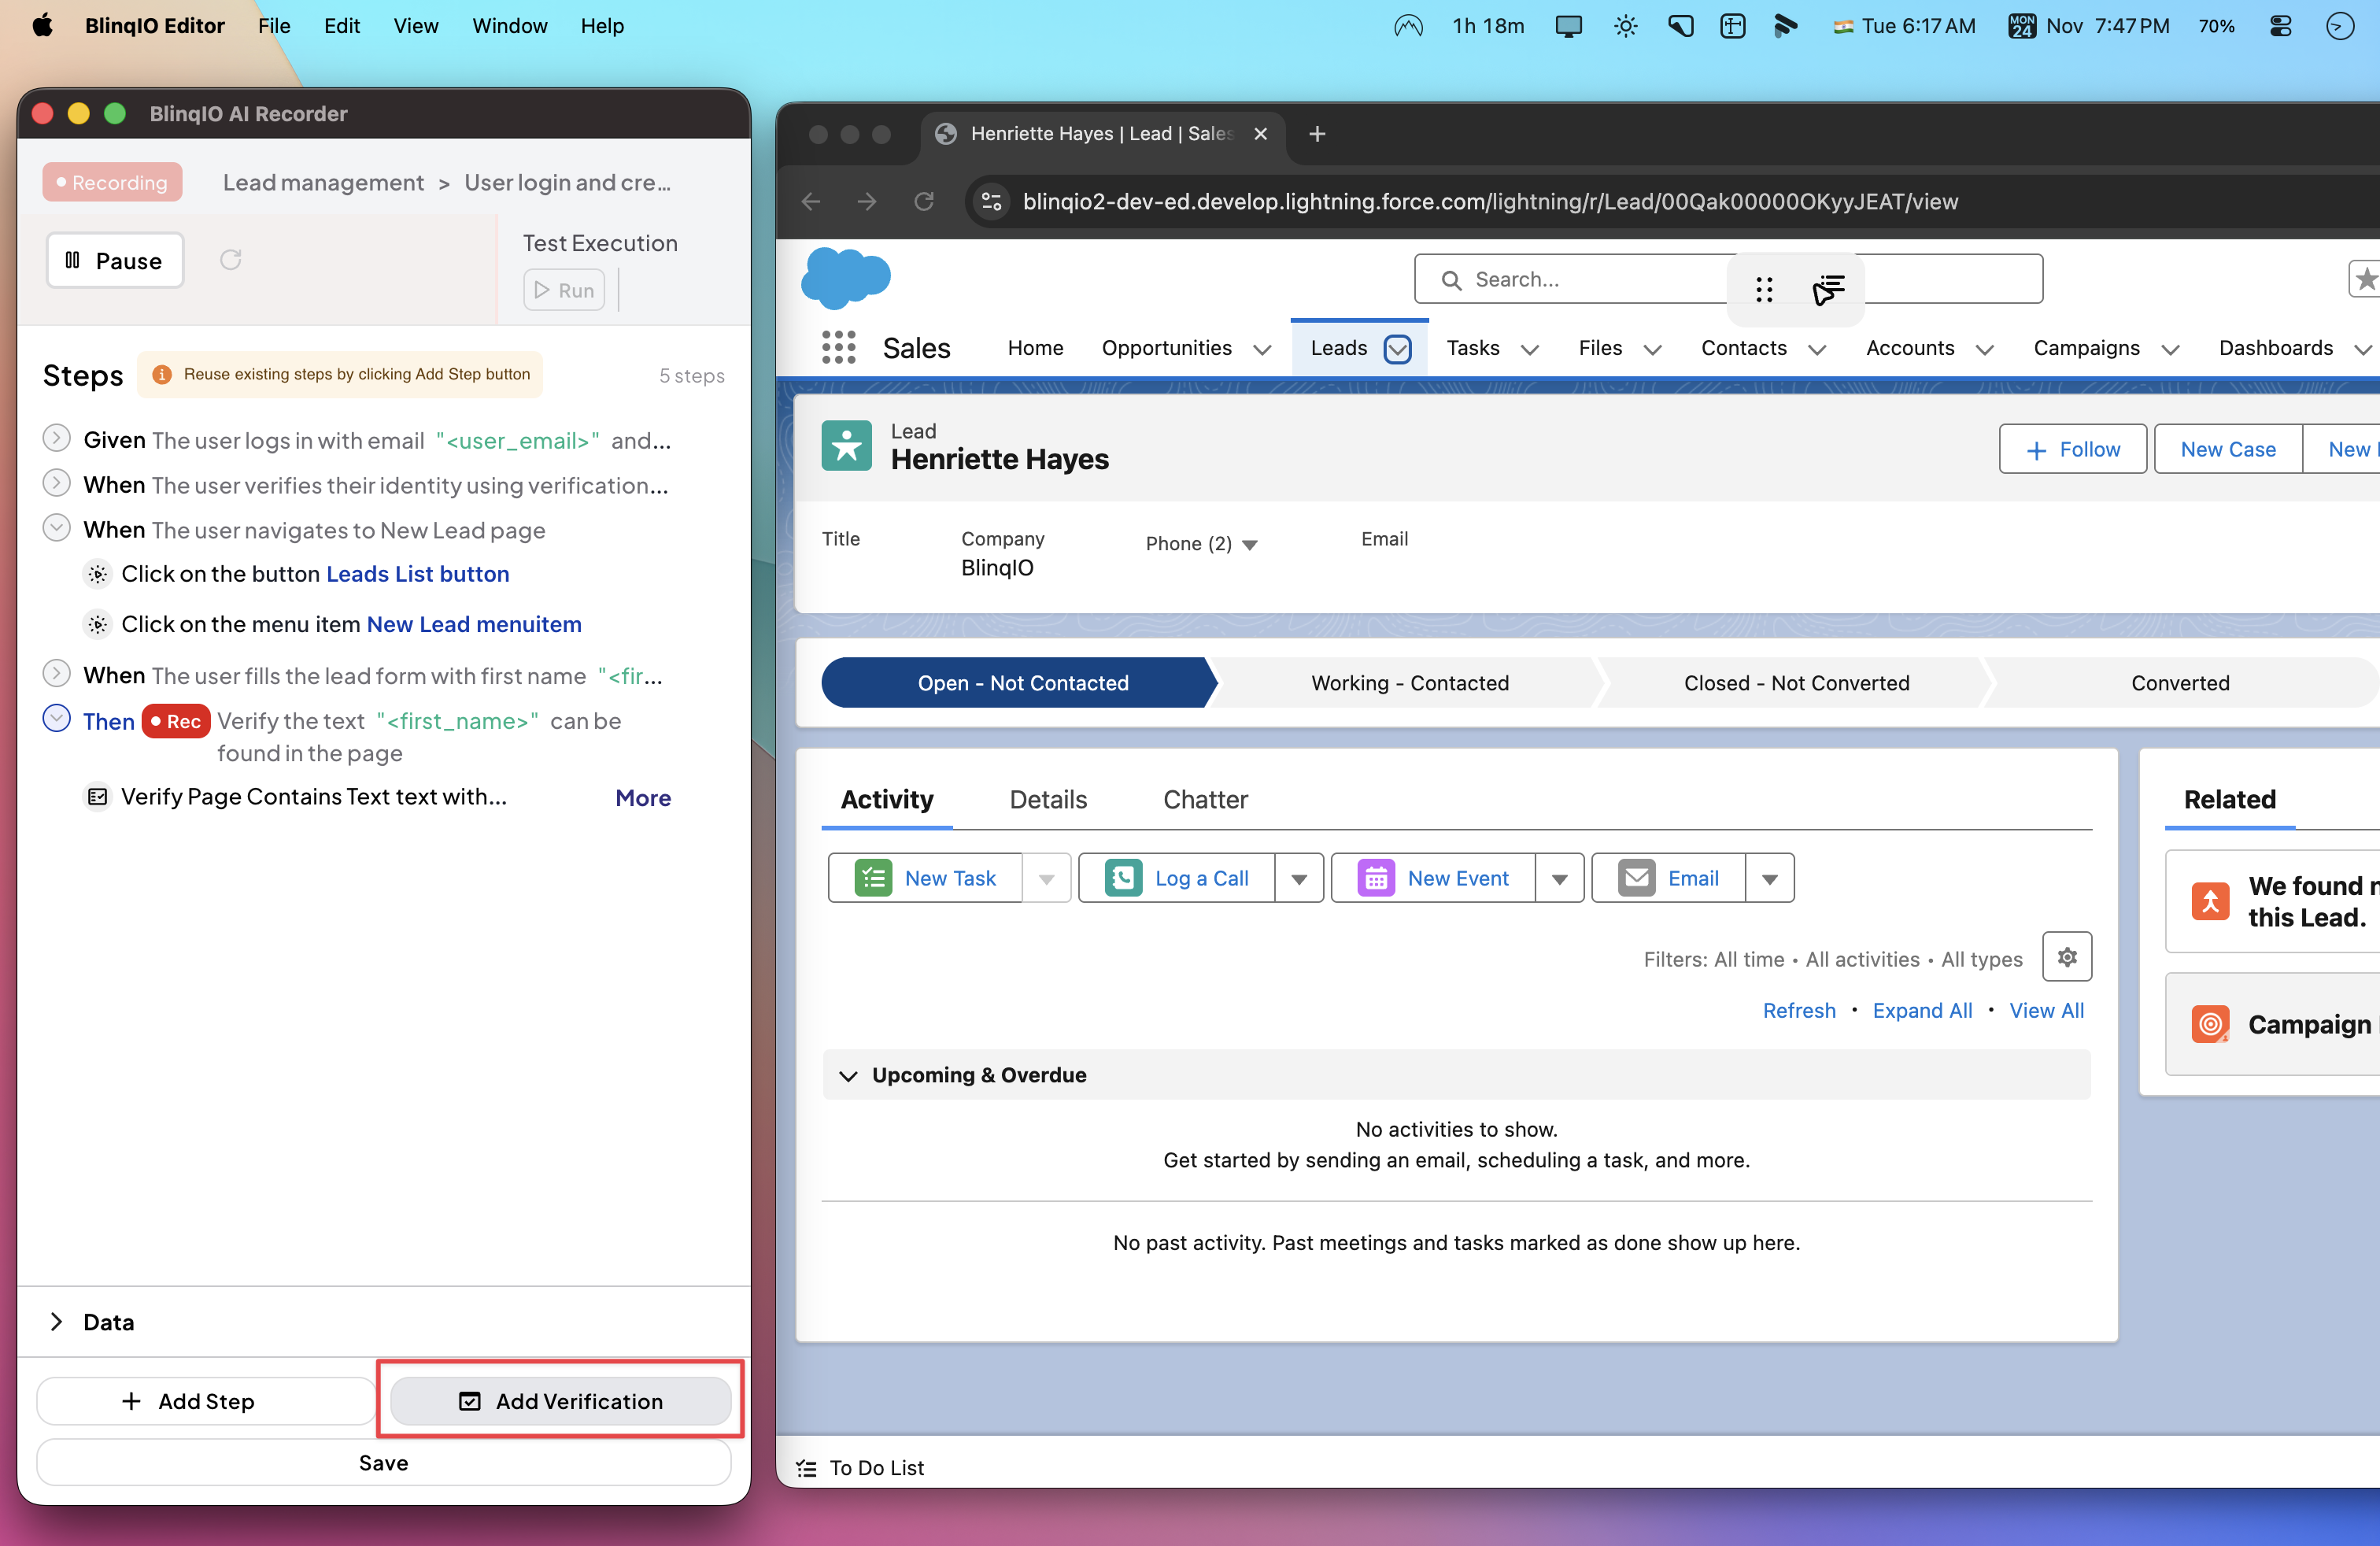Open the Window menu in menu bar
Screen dimensions: 2380x1546
(509, 26)
